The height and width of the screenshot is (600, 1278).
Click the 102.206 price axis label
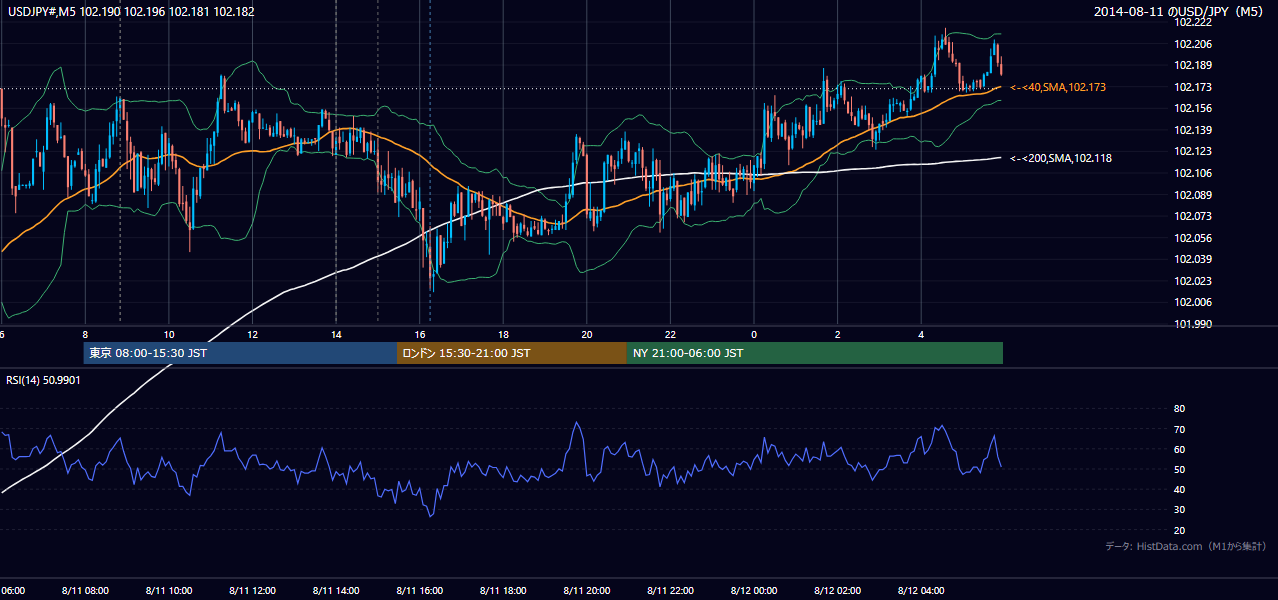coord(1195,44)
